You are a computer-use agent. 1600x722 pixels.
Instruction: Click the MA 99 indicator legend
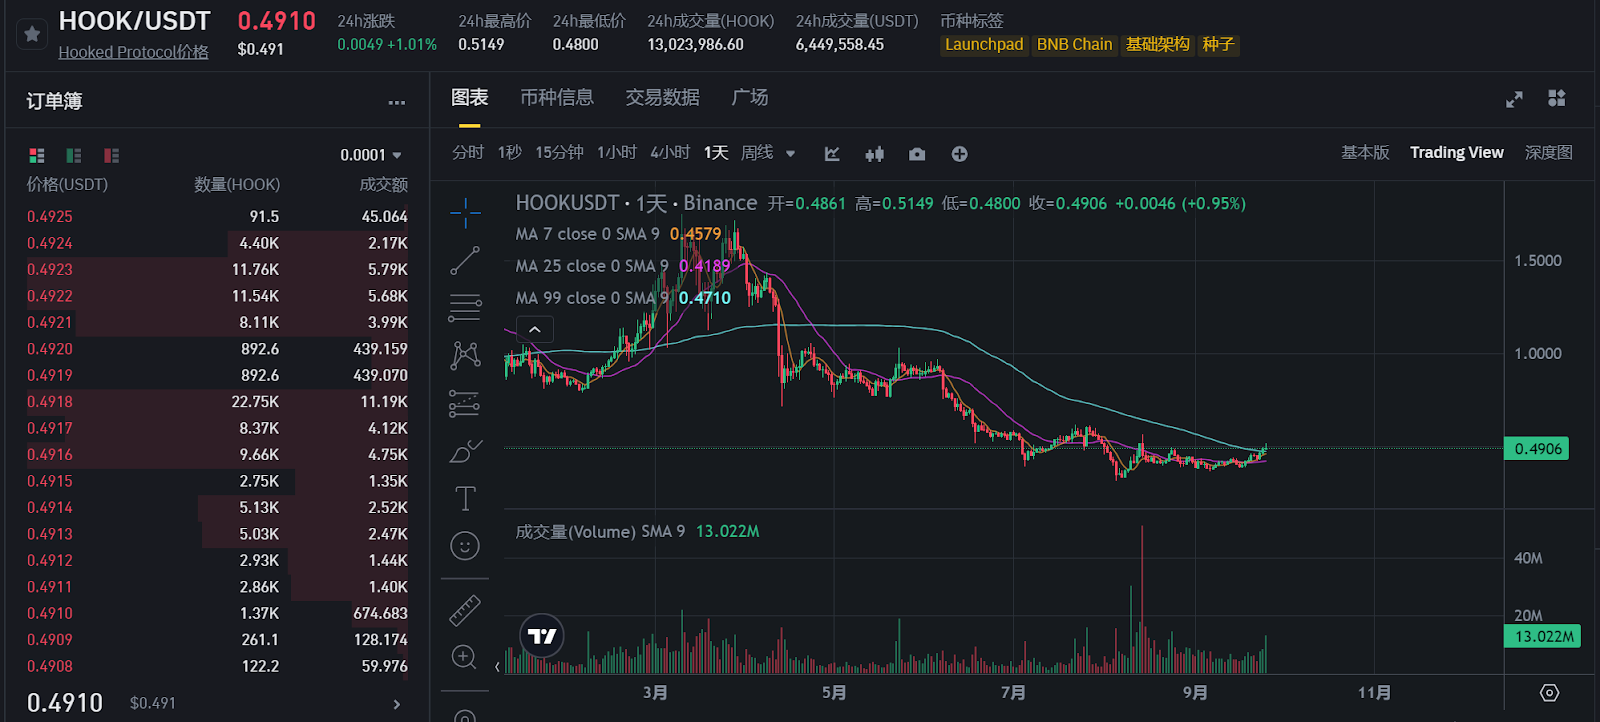tap(623, 298)
